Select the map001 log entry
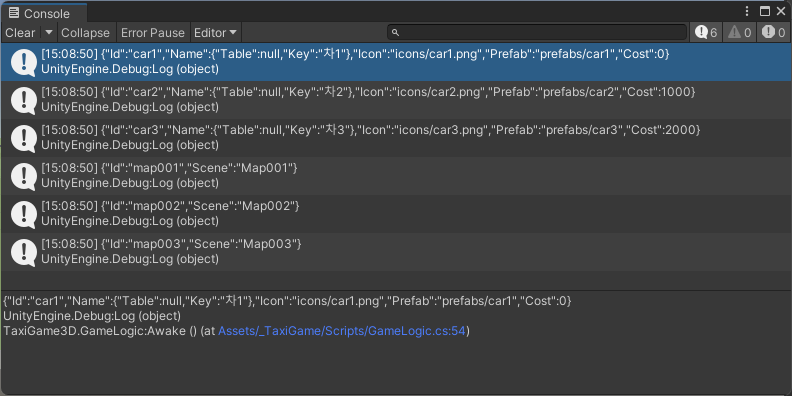 396,175
